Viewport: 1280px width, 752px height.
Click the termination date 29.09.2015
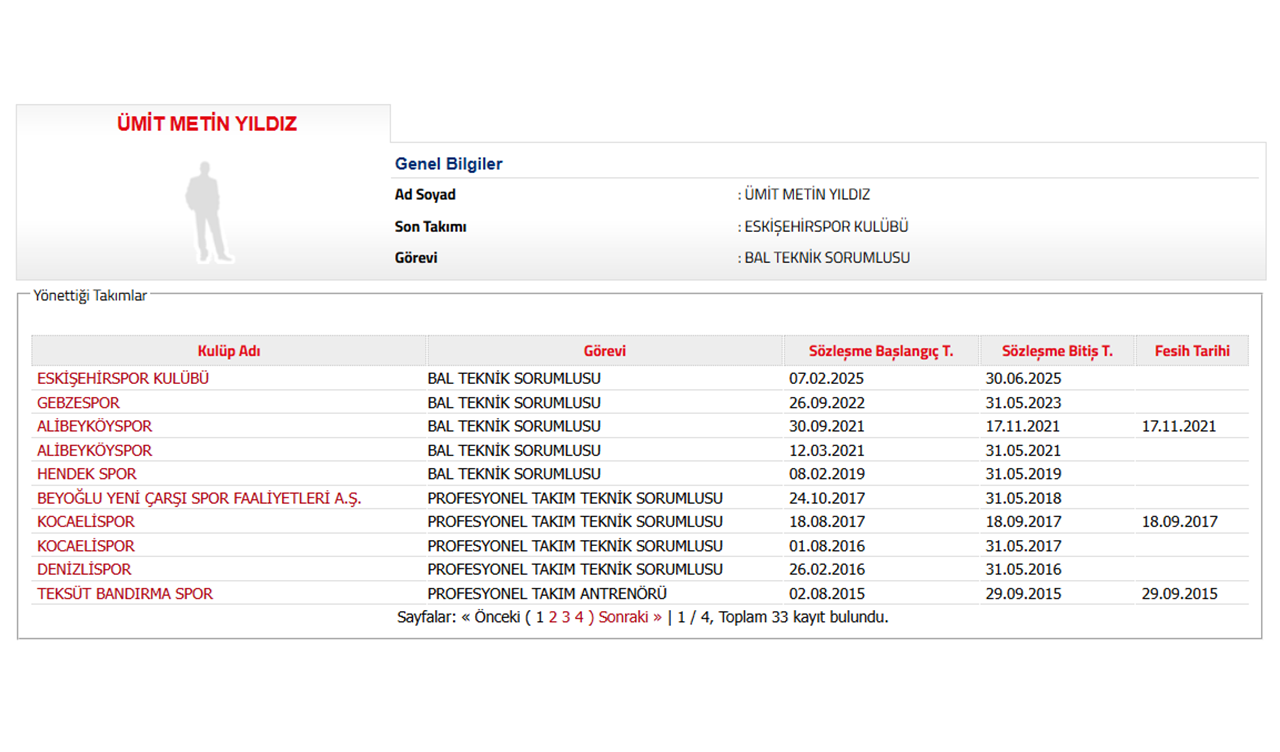pos(1179,594)
